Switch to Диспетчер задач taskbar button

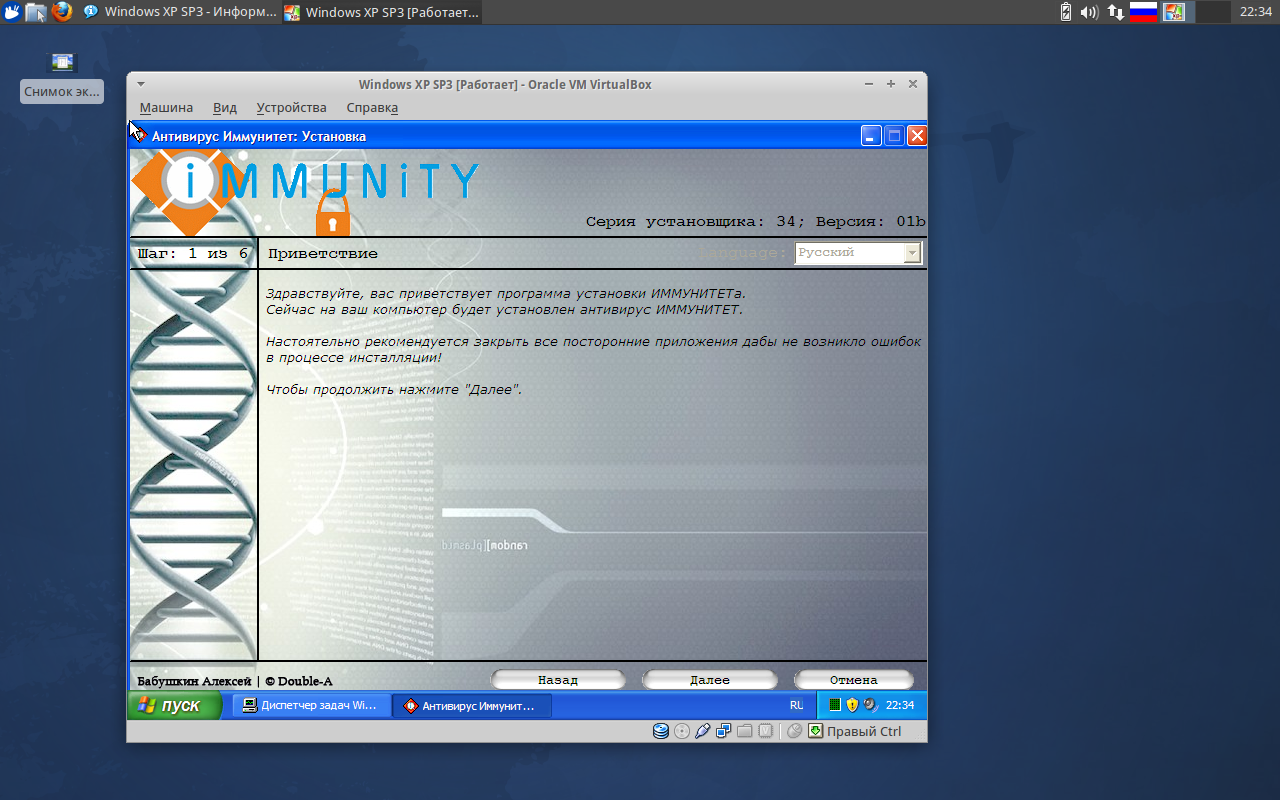coord(311,705)
